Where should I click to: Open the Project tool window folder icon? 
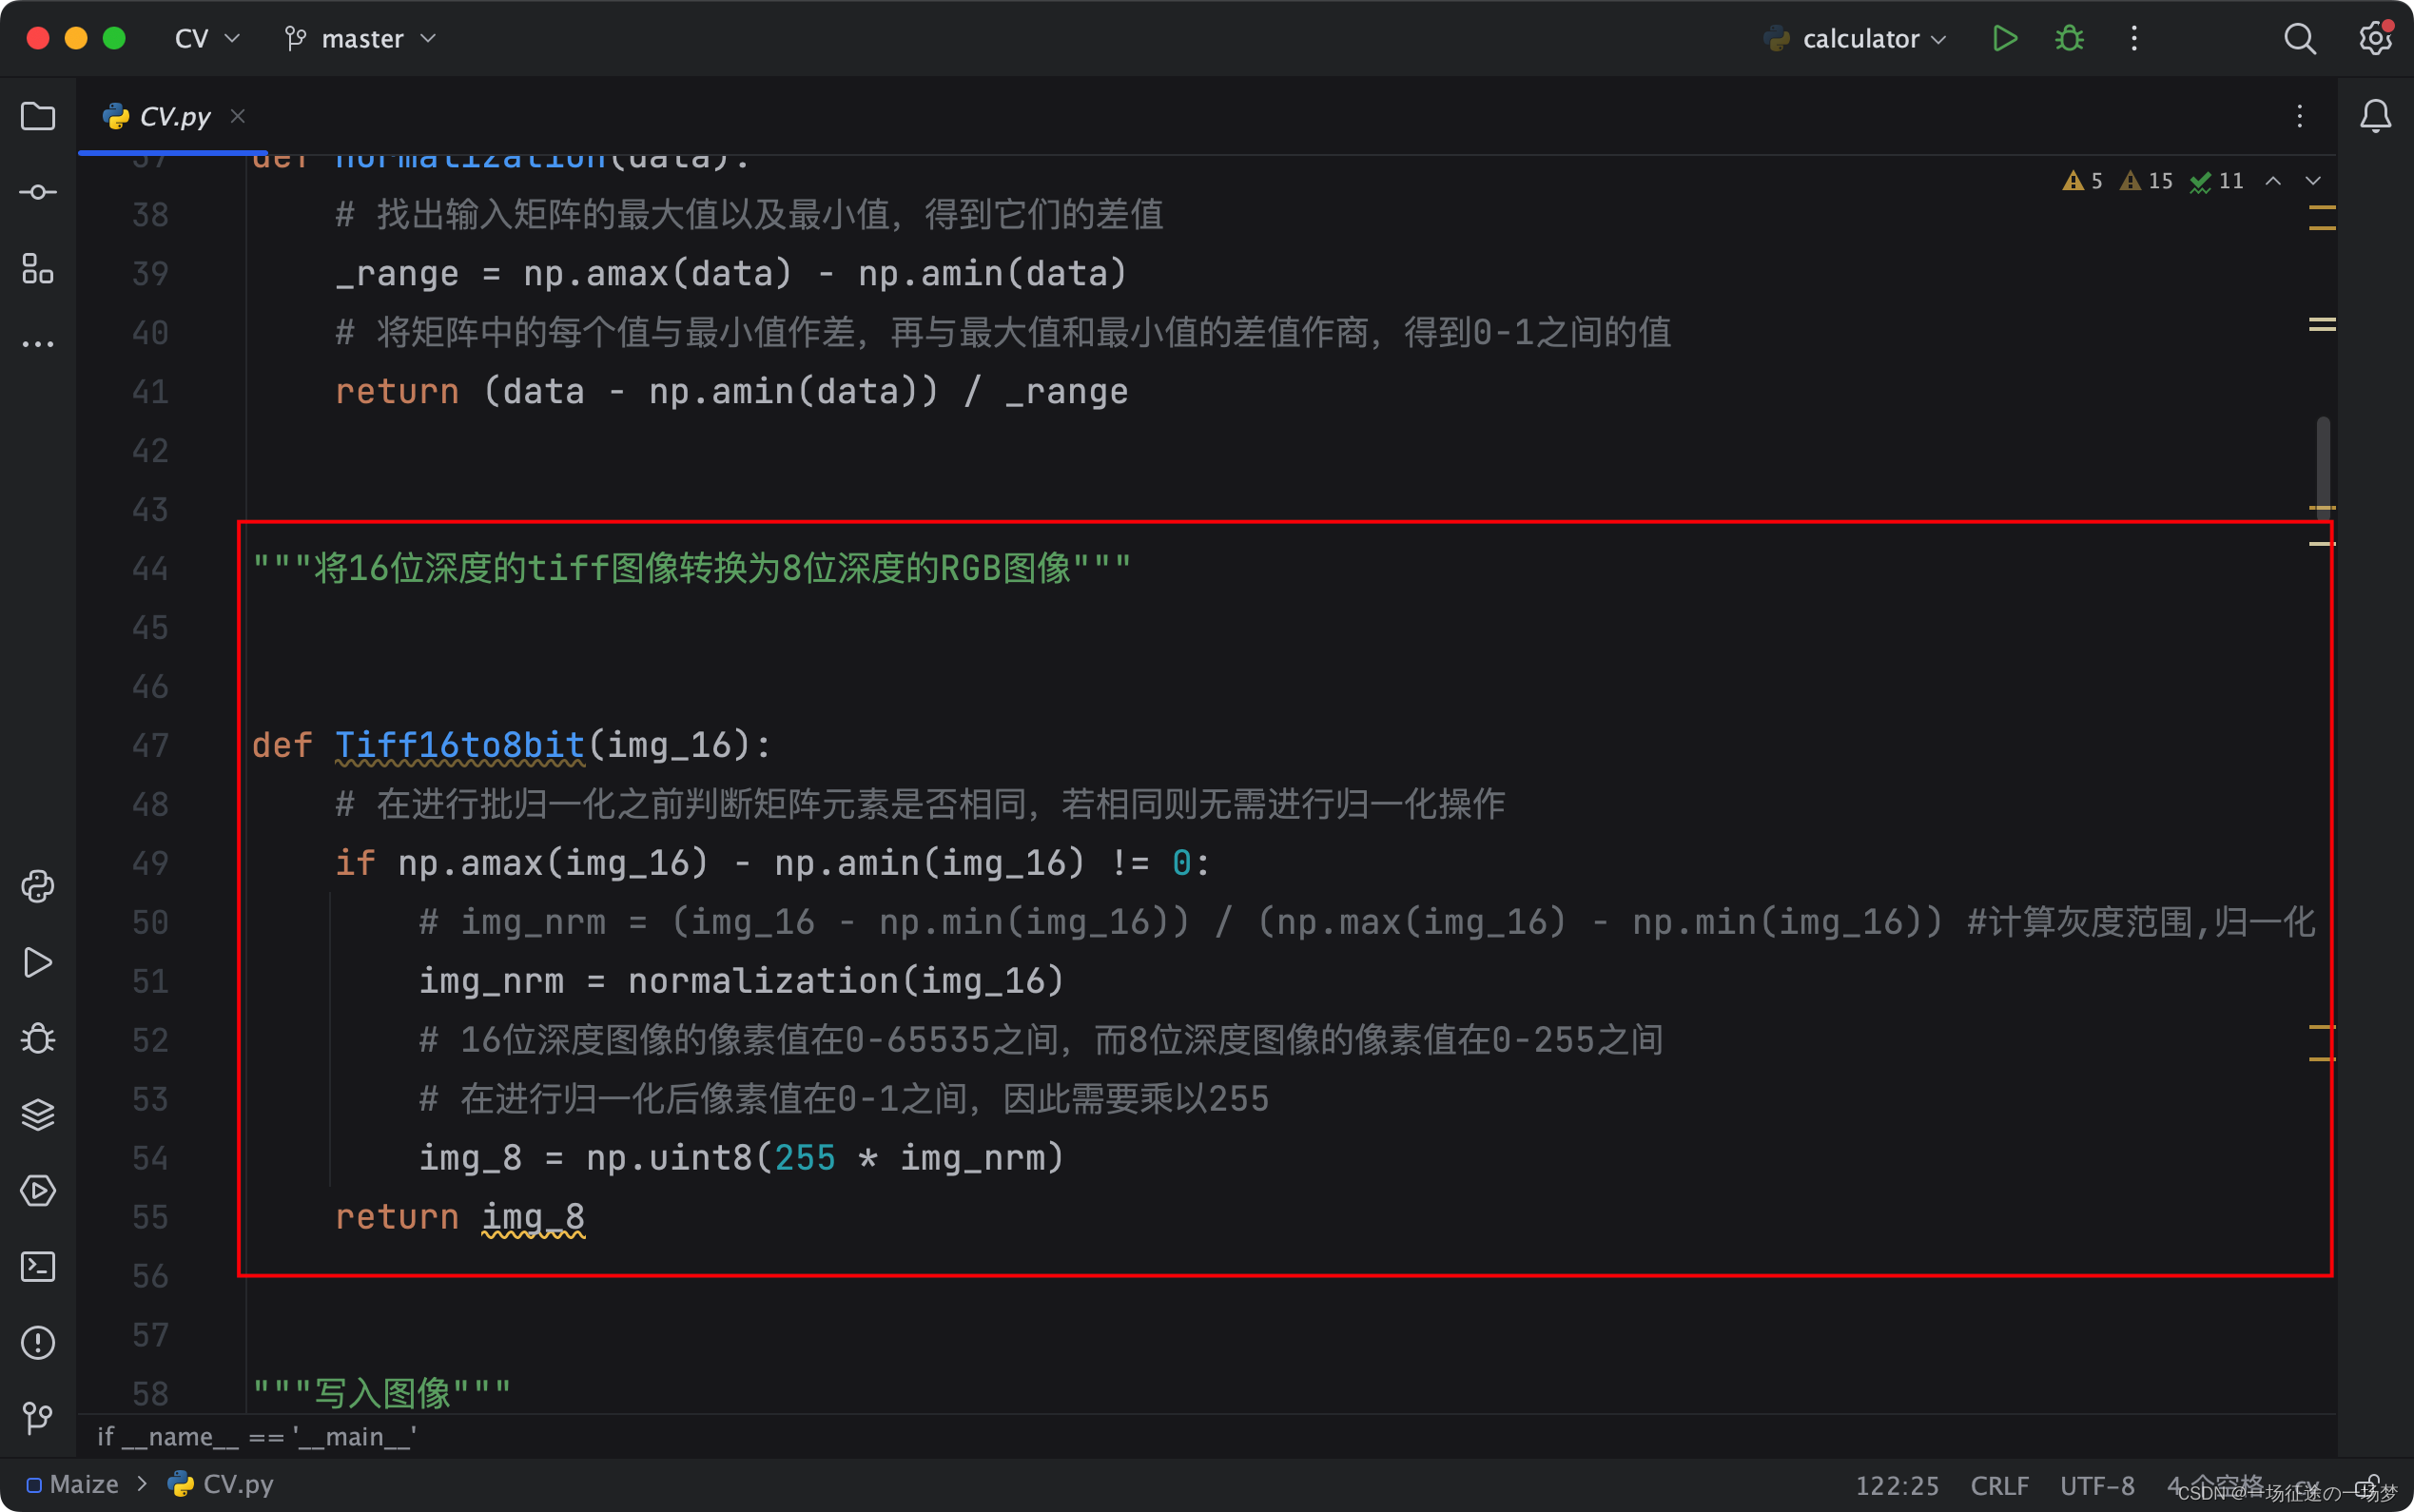pyautogui.click(x=38, y=117)
